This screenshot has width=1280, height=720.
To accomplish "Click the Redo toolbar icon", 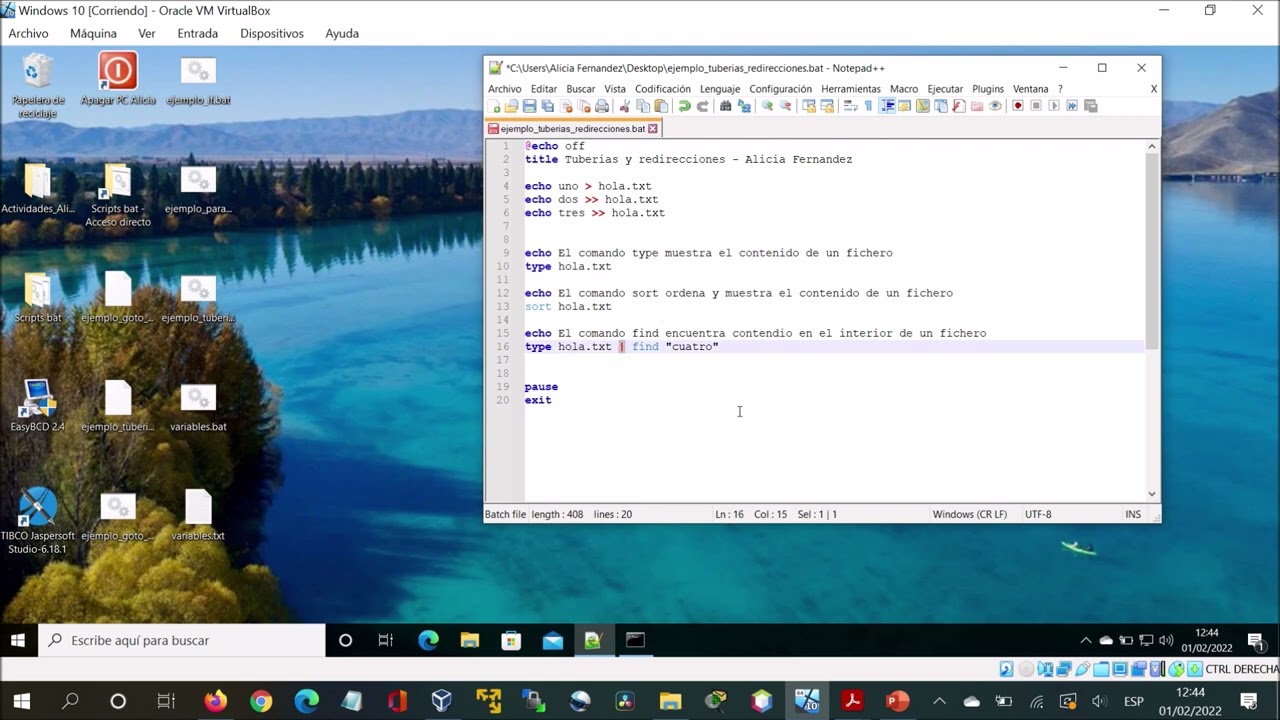I will click(x=703, y=106).
